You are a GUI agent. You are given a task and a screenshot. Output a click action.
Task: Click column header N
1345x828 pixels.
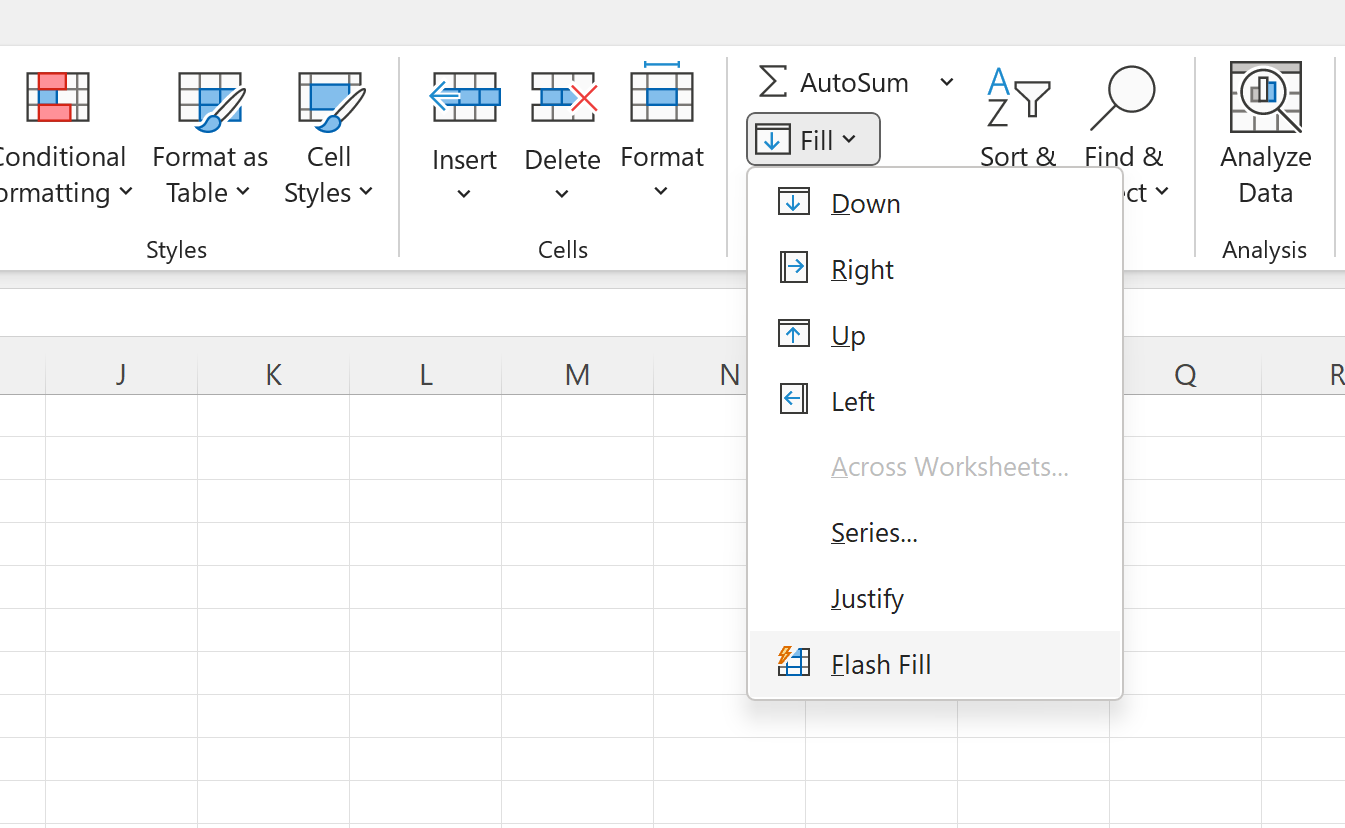click(x=728, y=373)
